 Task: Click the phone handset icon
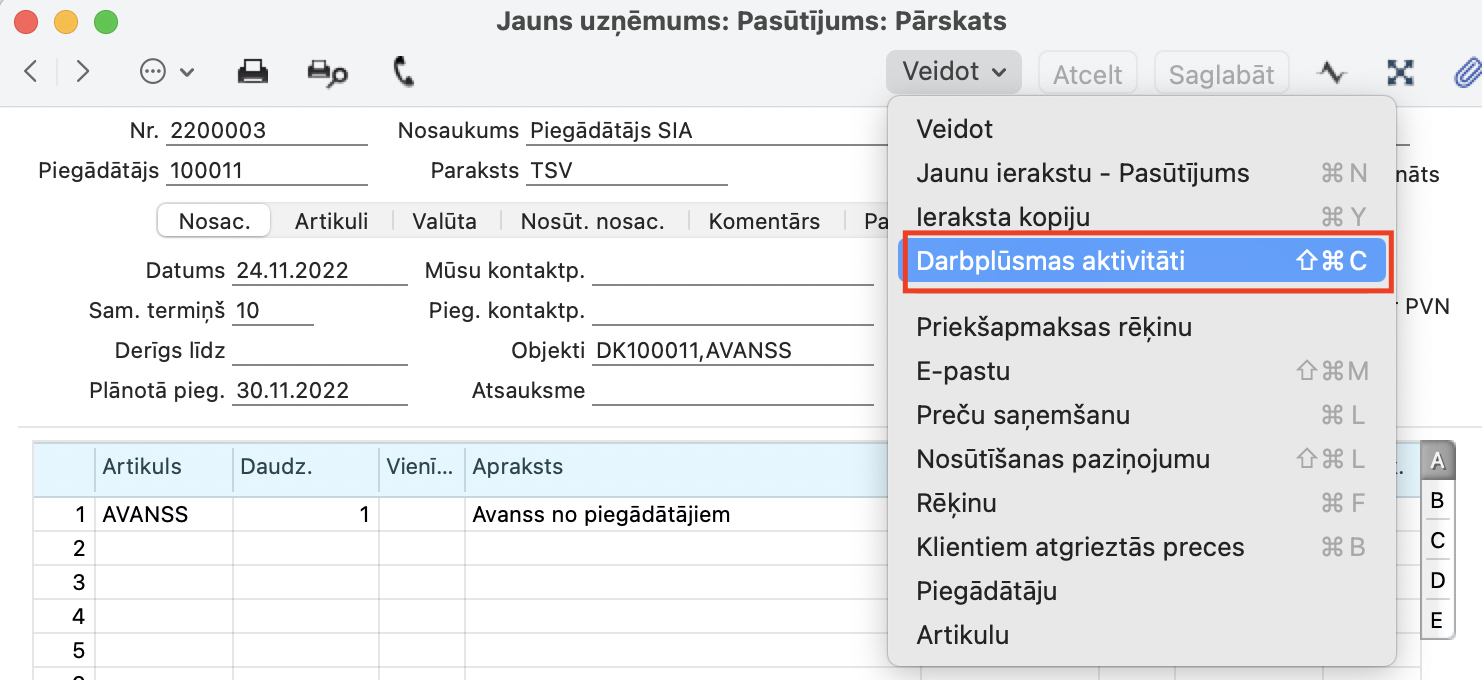[404, 72]
